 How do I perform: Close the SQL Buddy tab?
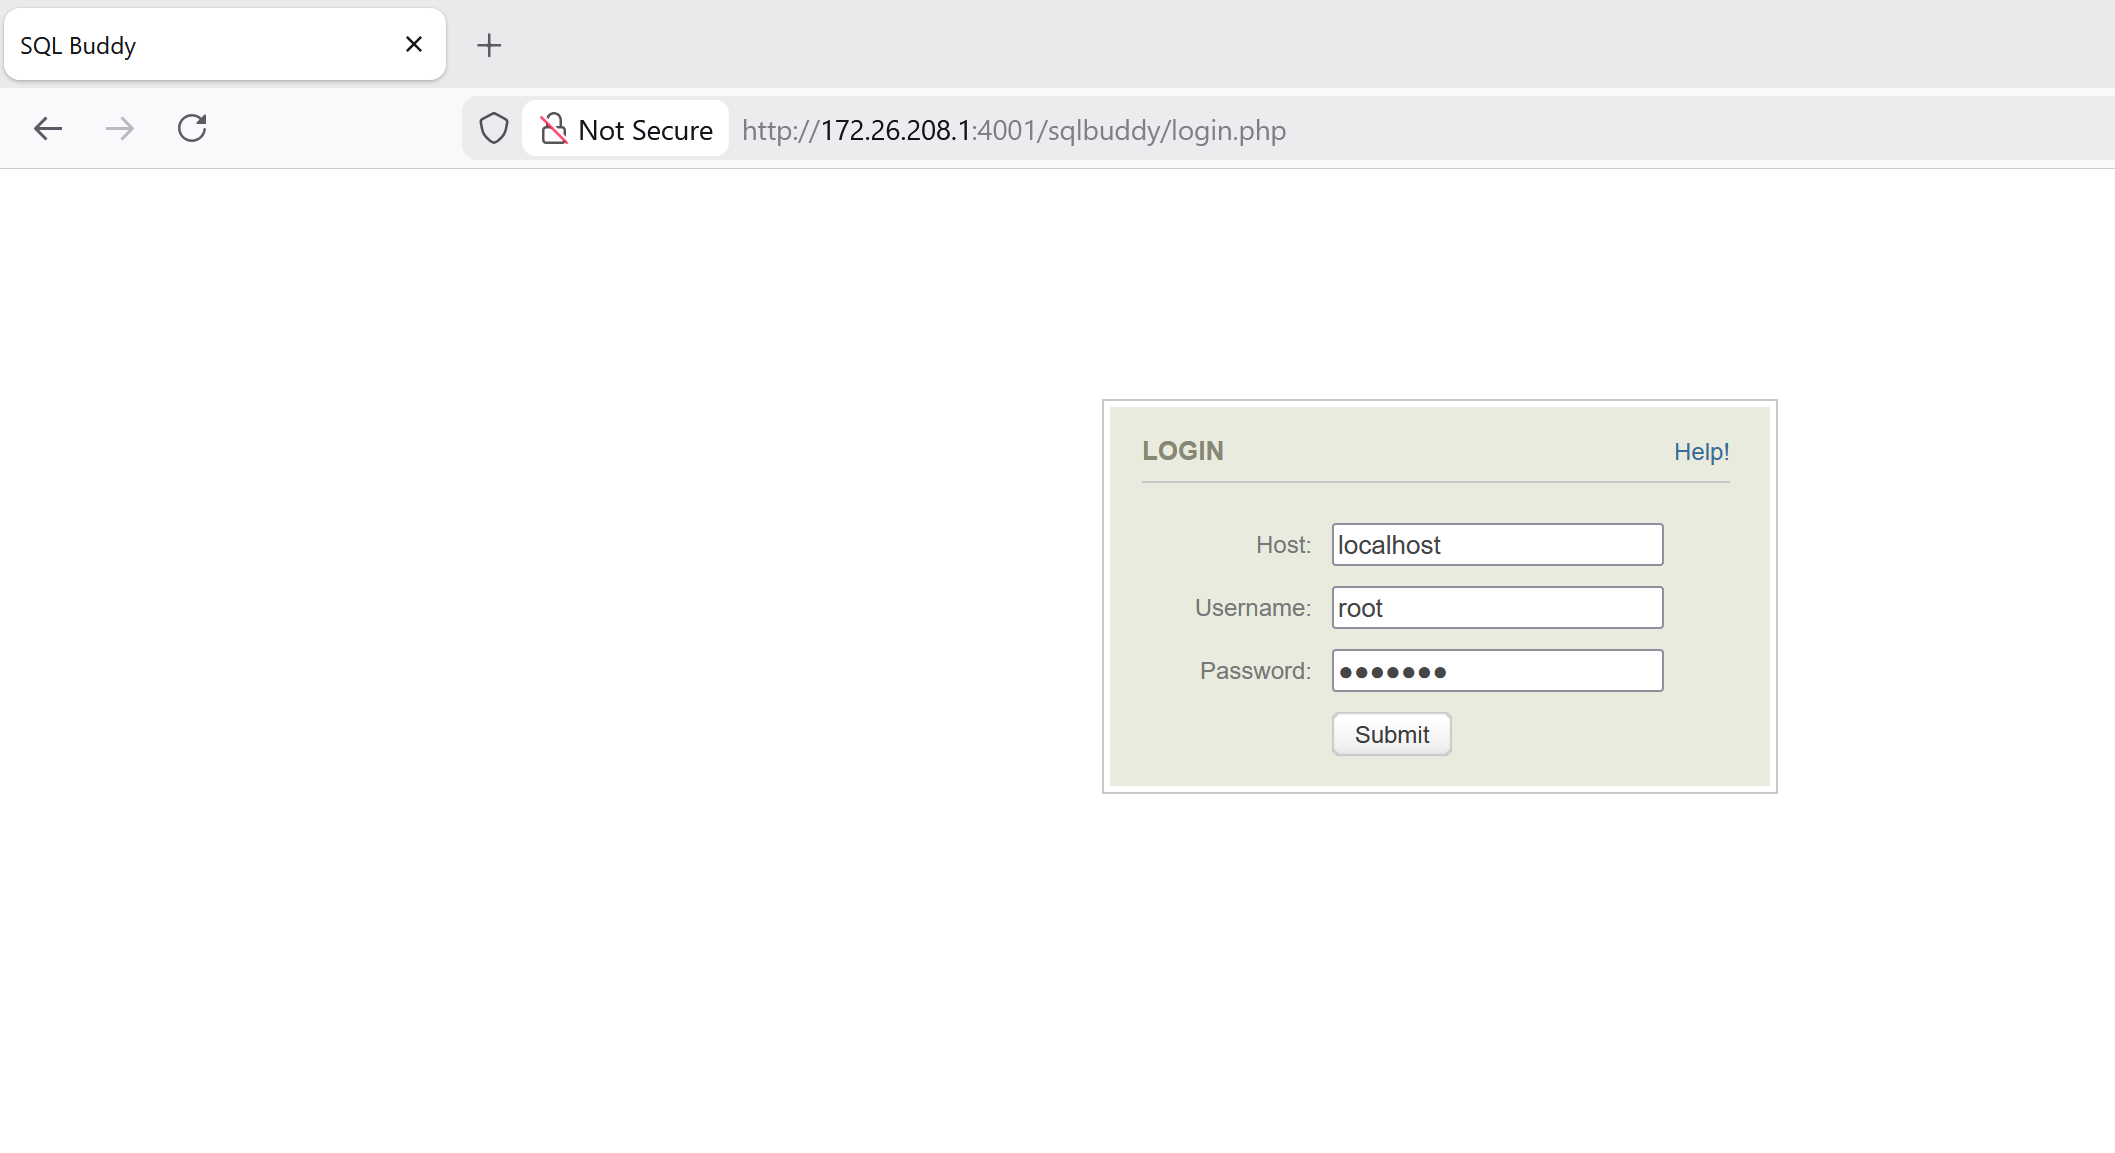point(413,43)
